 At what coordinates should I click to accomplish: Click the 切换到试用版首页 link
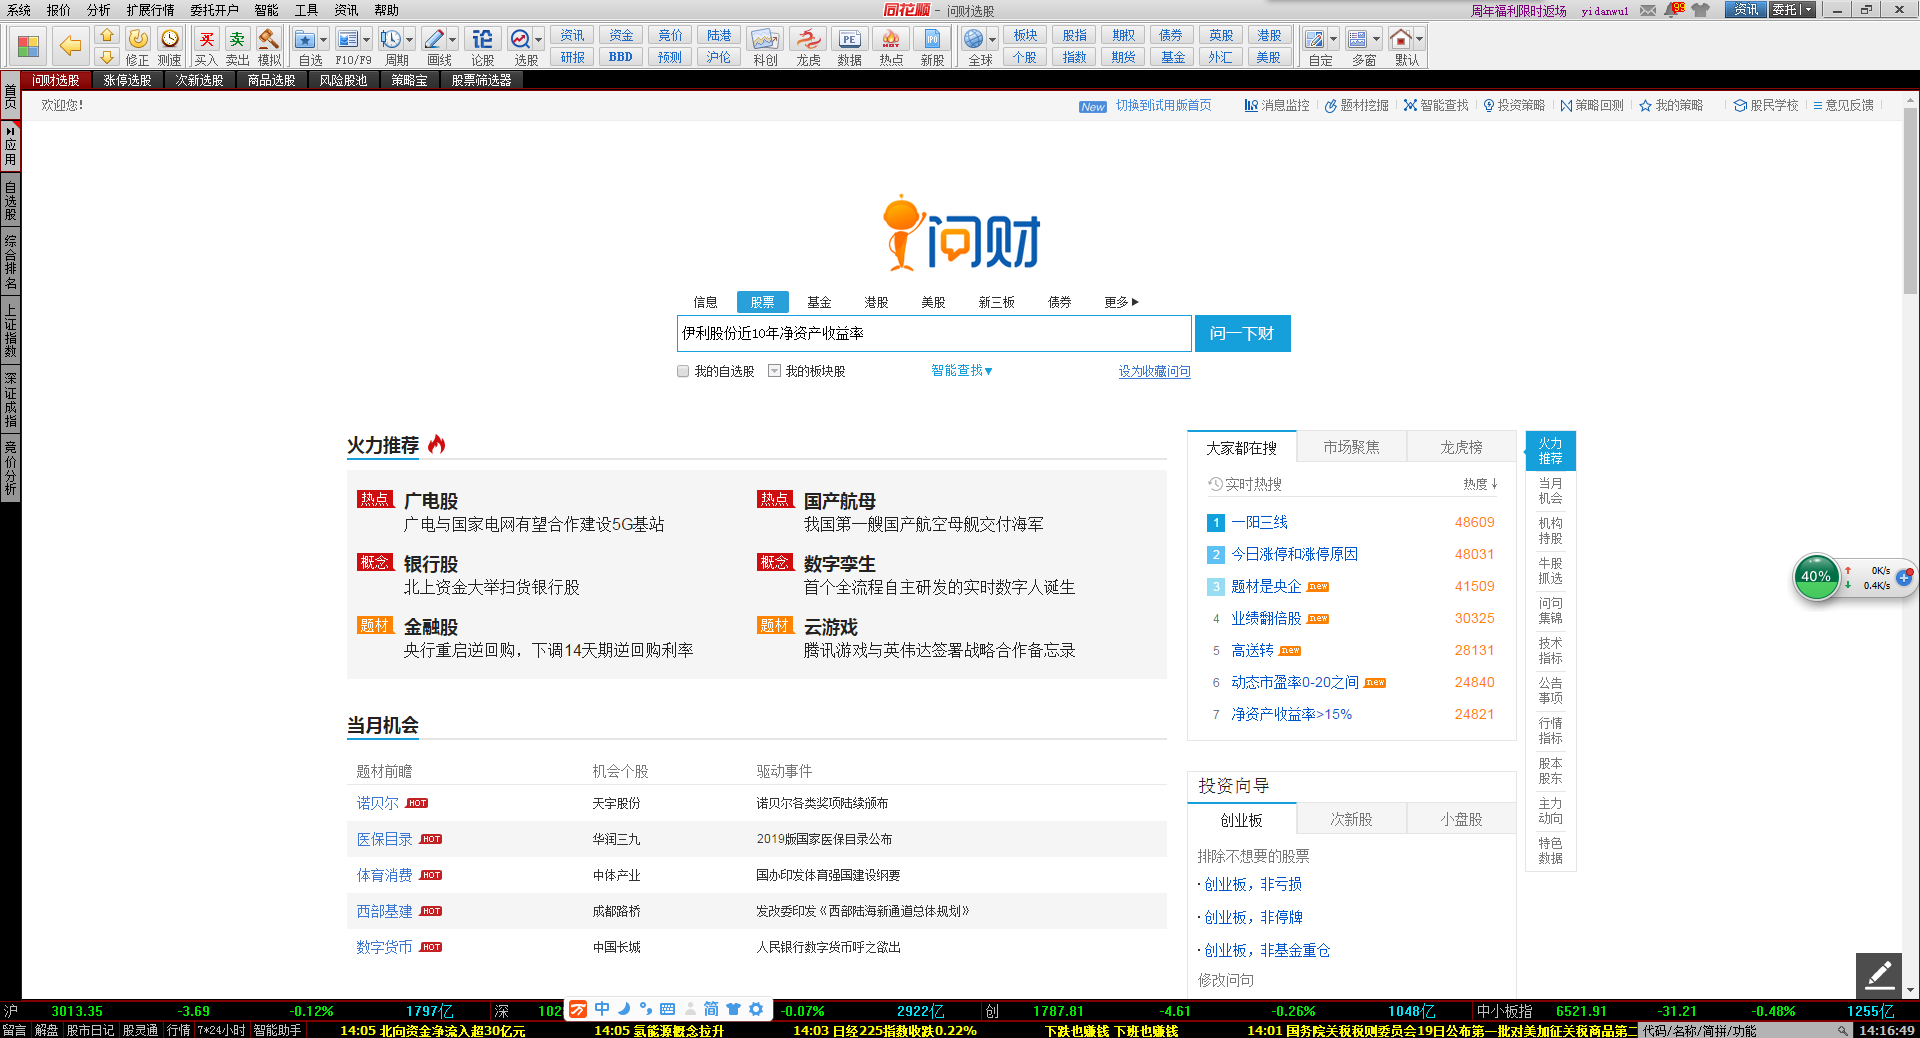pyautogui.click(x=1163, y=105)
